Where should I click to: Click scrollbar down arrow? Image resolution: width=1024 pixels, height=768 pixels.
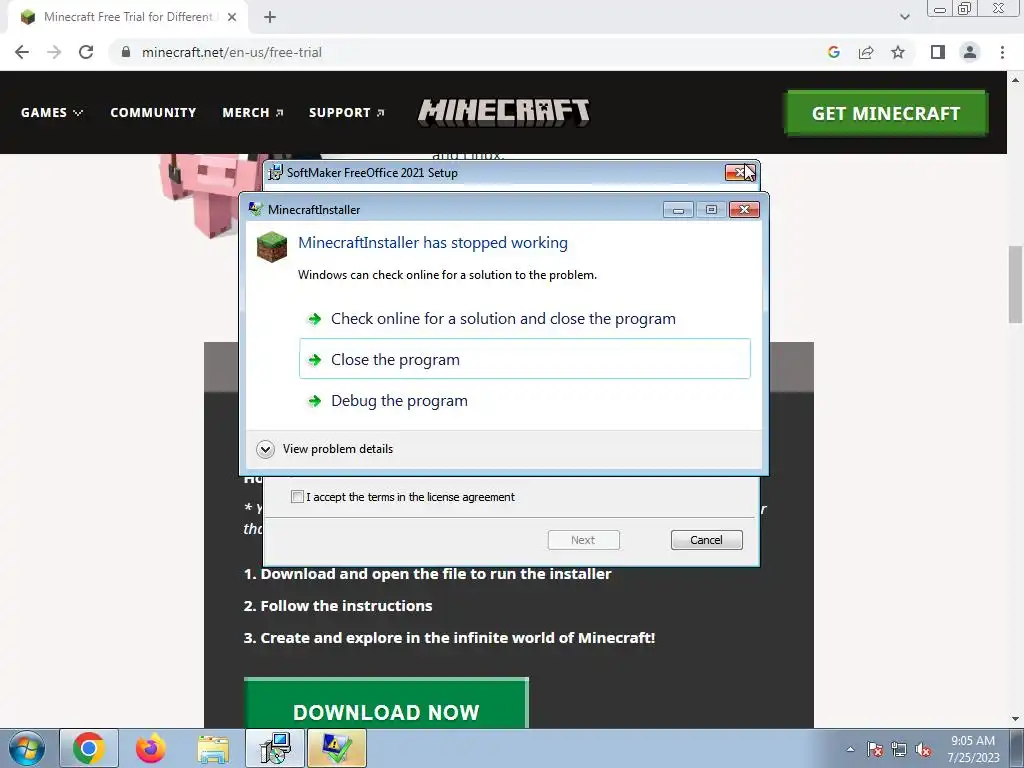1015,719
